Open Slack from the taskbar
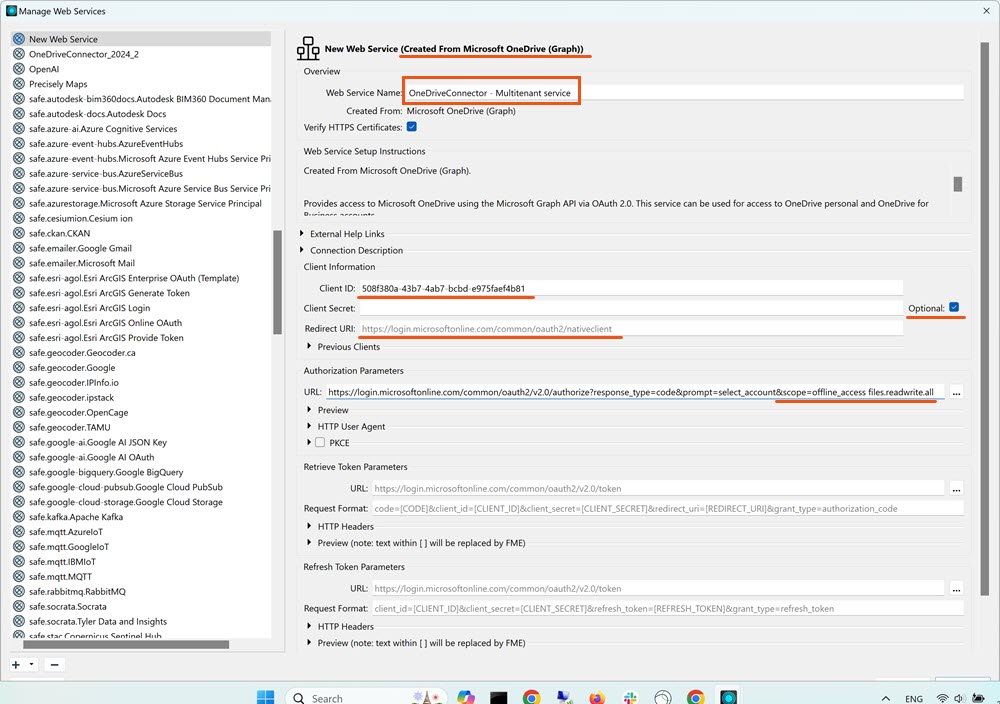Screen dimensions: 1000x704 click(630, 698)
